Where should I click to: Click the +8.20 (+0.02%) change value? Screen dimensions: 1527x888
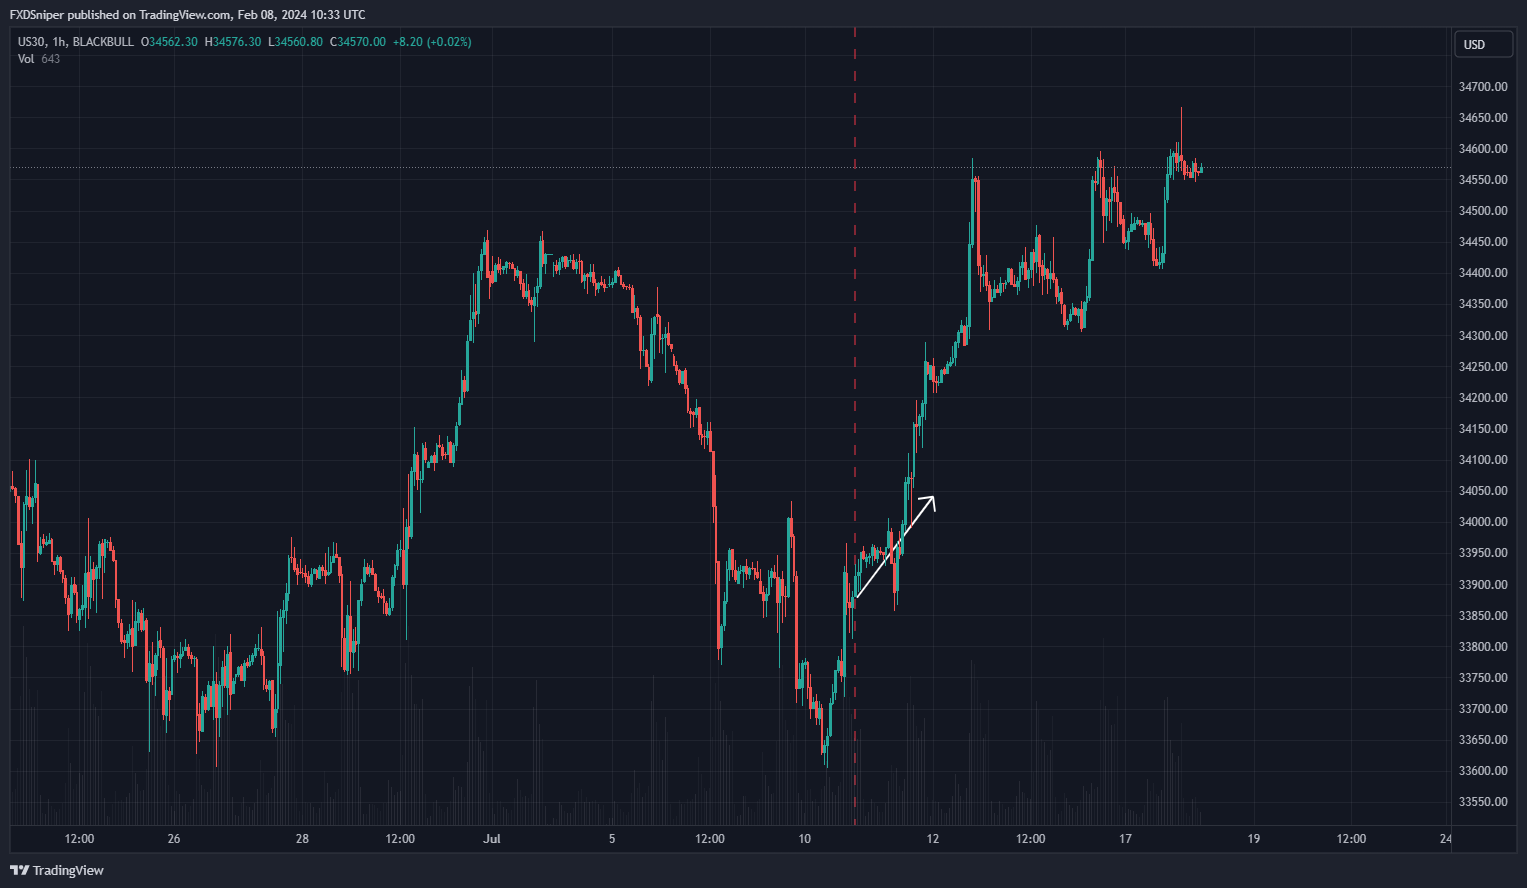click(432, 42)
